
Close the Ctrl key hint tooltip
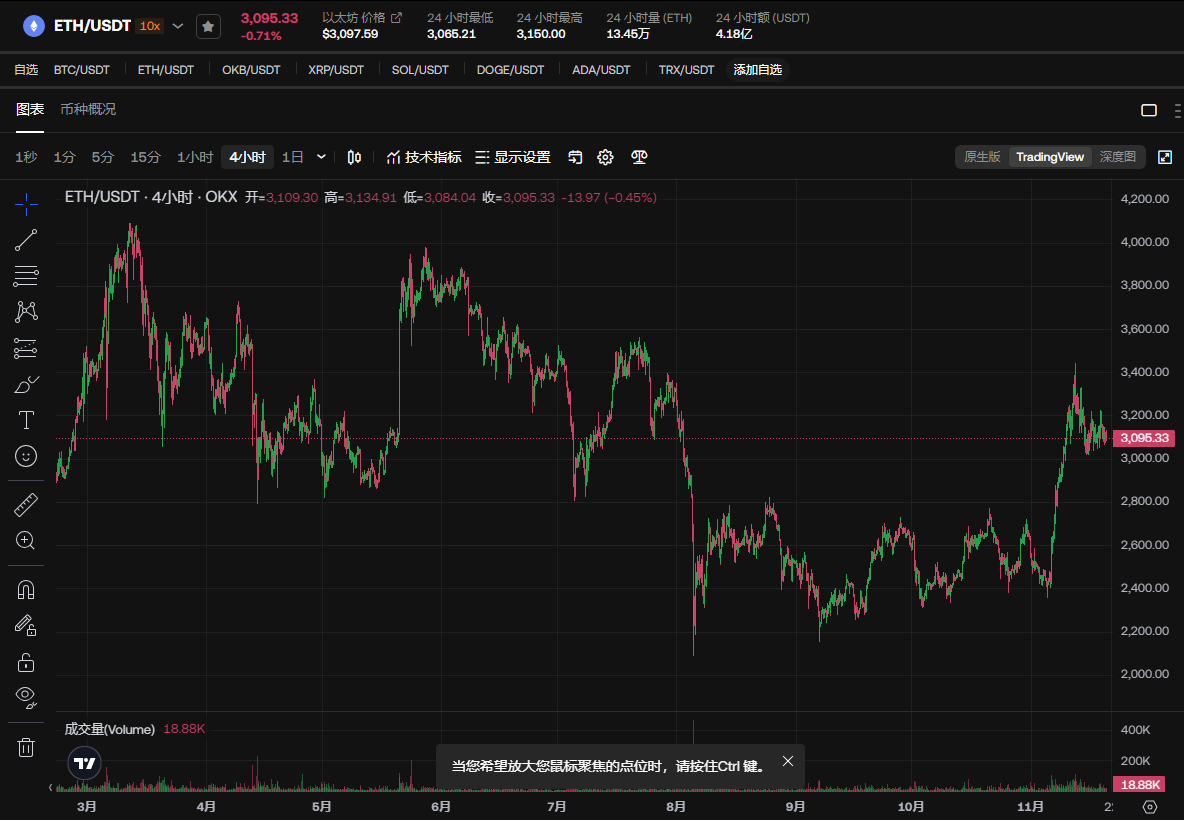788,762
